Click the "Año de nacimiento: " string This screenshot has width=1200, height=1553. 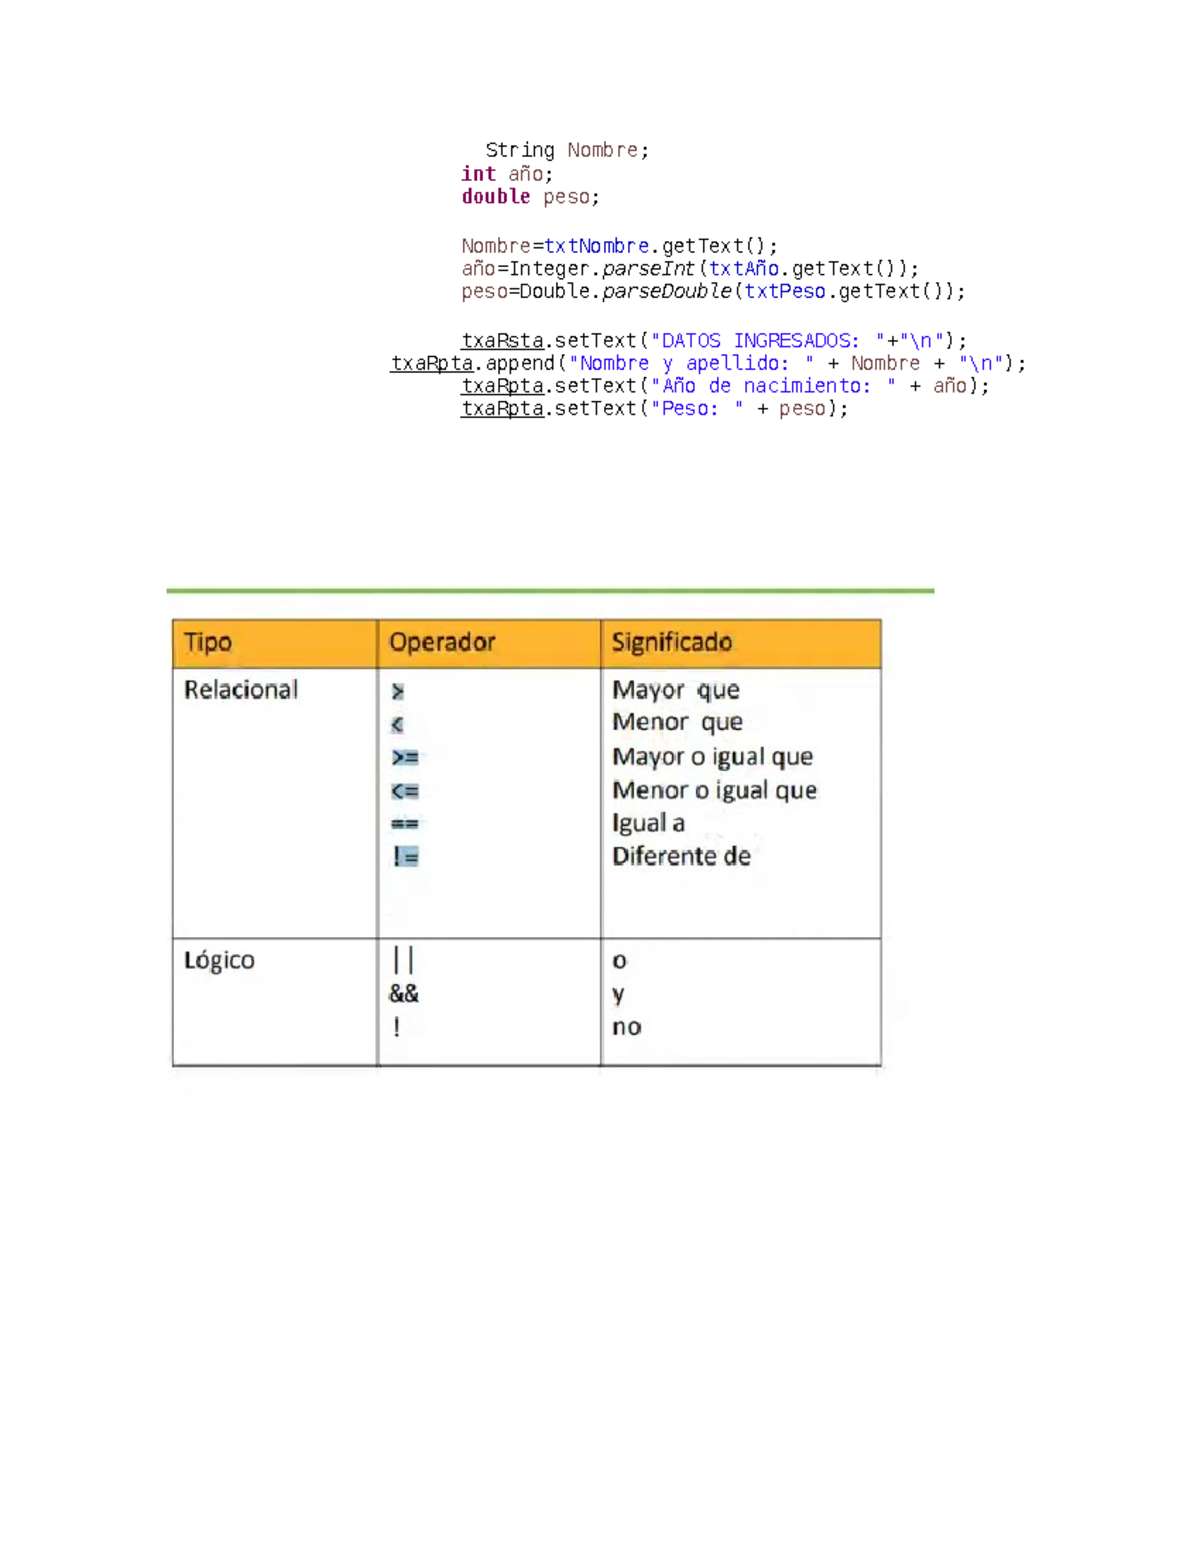pos(773,386)
